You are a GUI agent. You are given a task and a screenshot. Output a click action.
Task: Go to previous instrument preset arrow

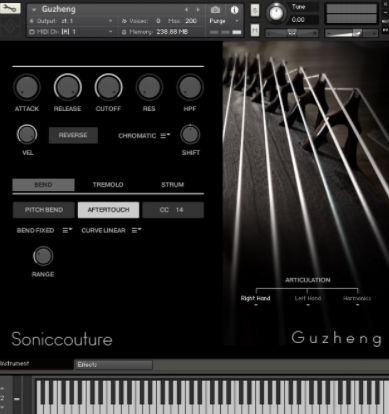coord(187,10)
